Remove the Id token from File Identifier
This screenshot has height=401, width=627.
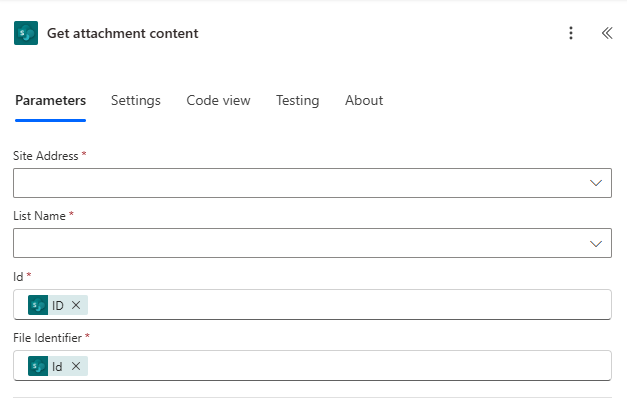point(76,366)
